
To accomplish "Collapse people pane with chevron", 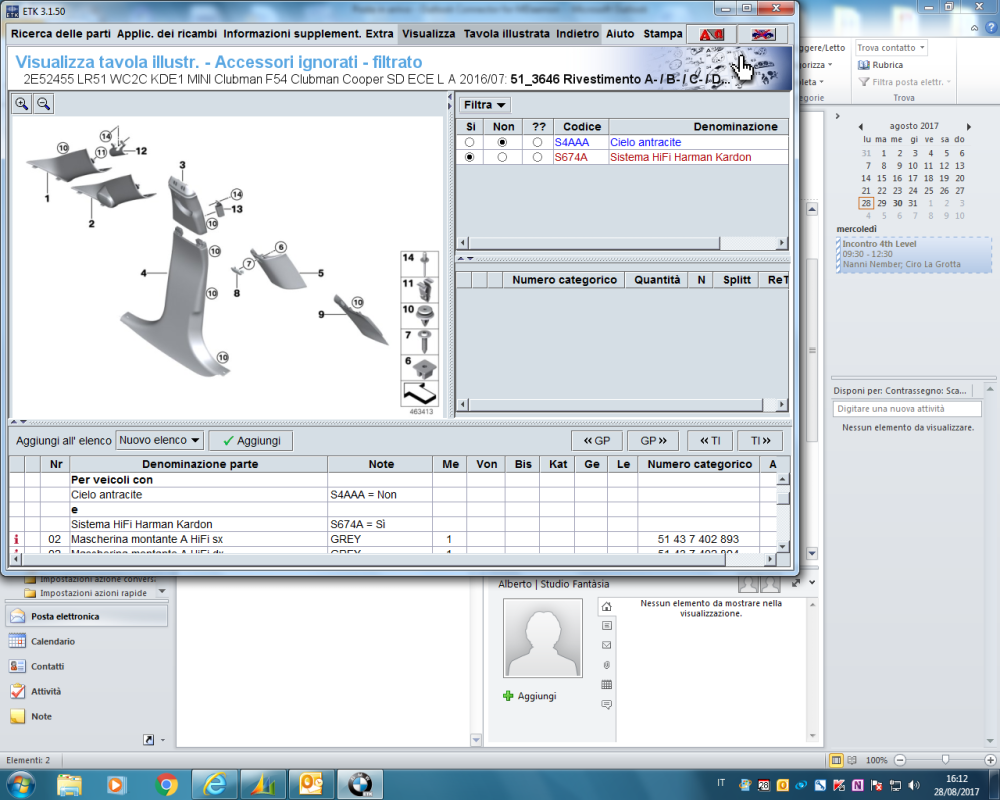I will (x=812, y=582).
